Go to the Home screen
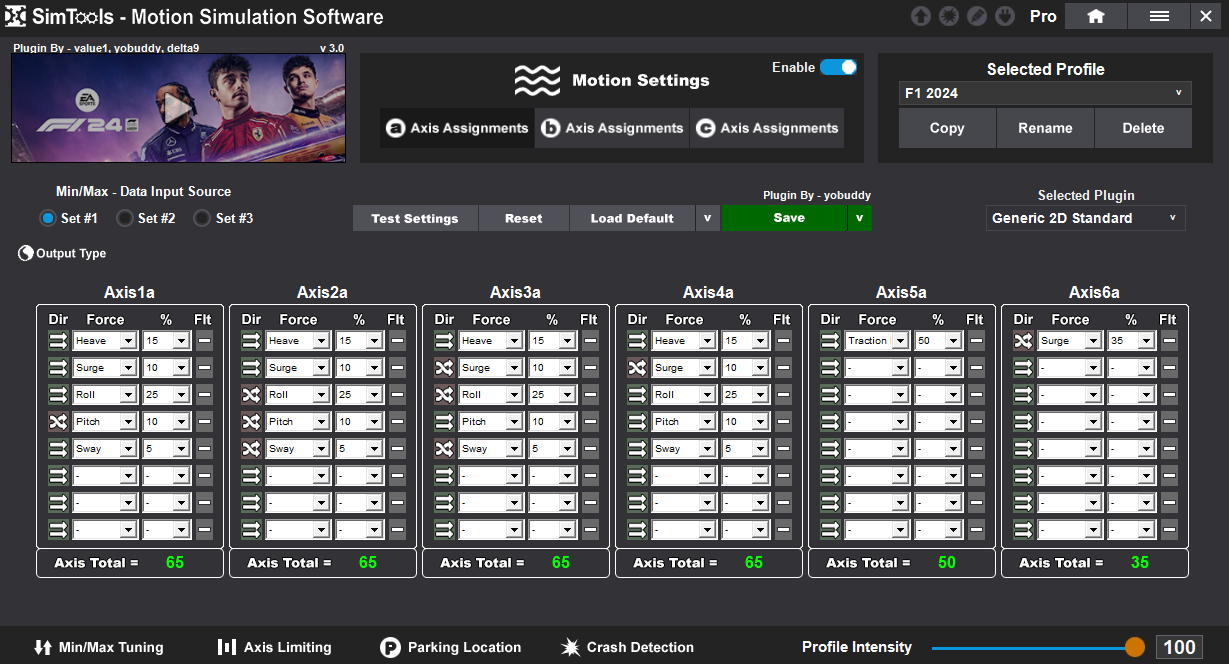Screen dimensions: 1229x664 [x=1096, y=16]
